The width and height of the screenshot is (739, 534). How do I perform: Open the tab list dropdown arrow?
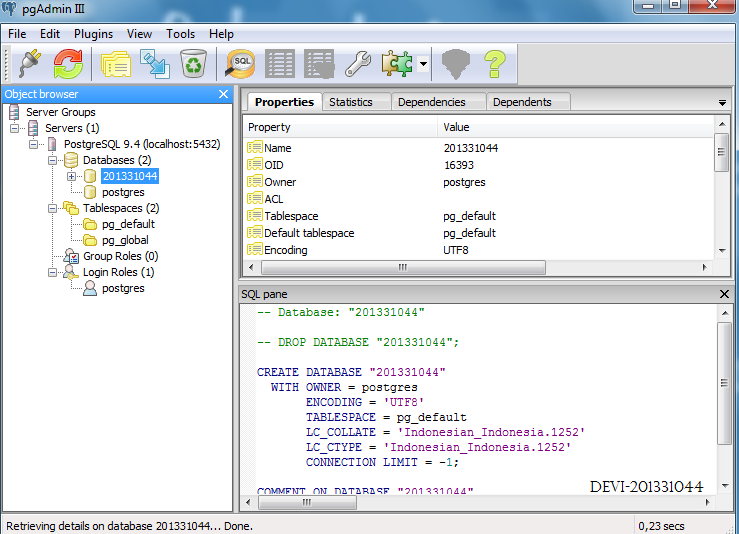[722, 103]
